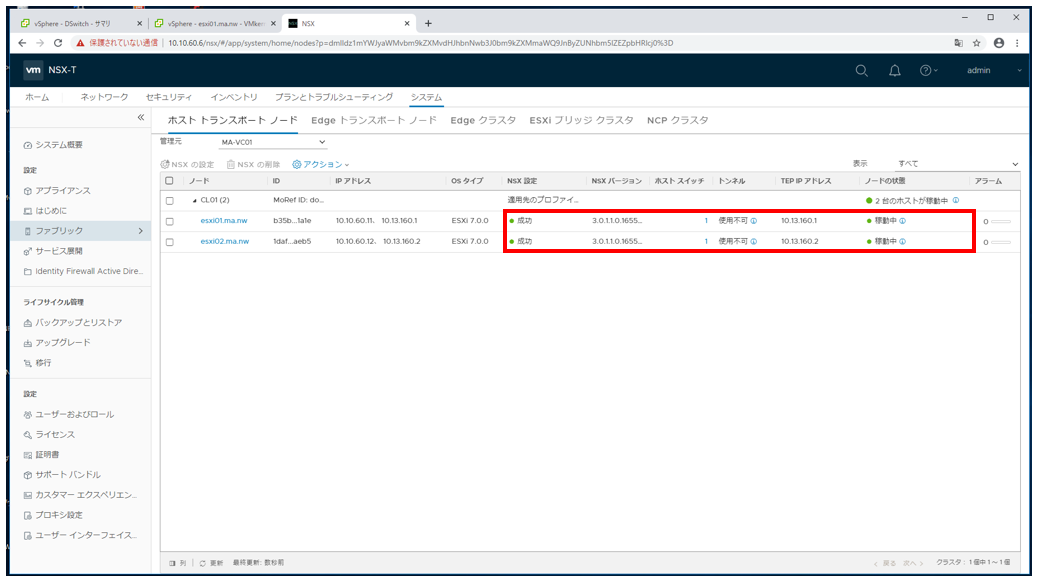Open the esxi01.ma.nw node link
1039x583 pixels.
[224, 221]
